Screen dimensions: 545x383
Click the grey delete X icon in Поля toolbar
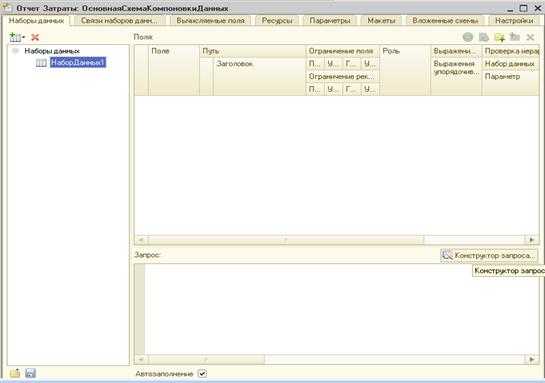click(530, 37)
